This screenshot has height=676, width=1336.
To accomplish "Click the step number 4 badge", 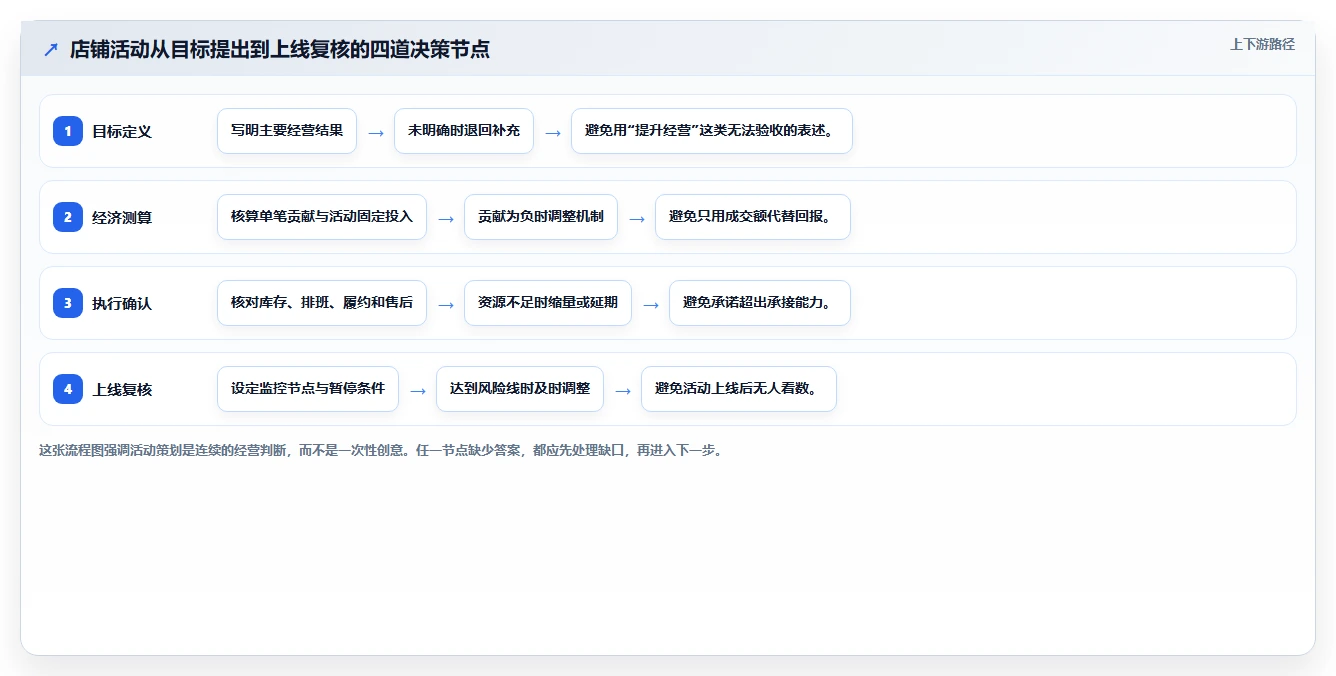I will (68, 389).
